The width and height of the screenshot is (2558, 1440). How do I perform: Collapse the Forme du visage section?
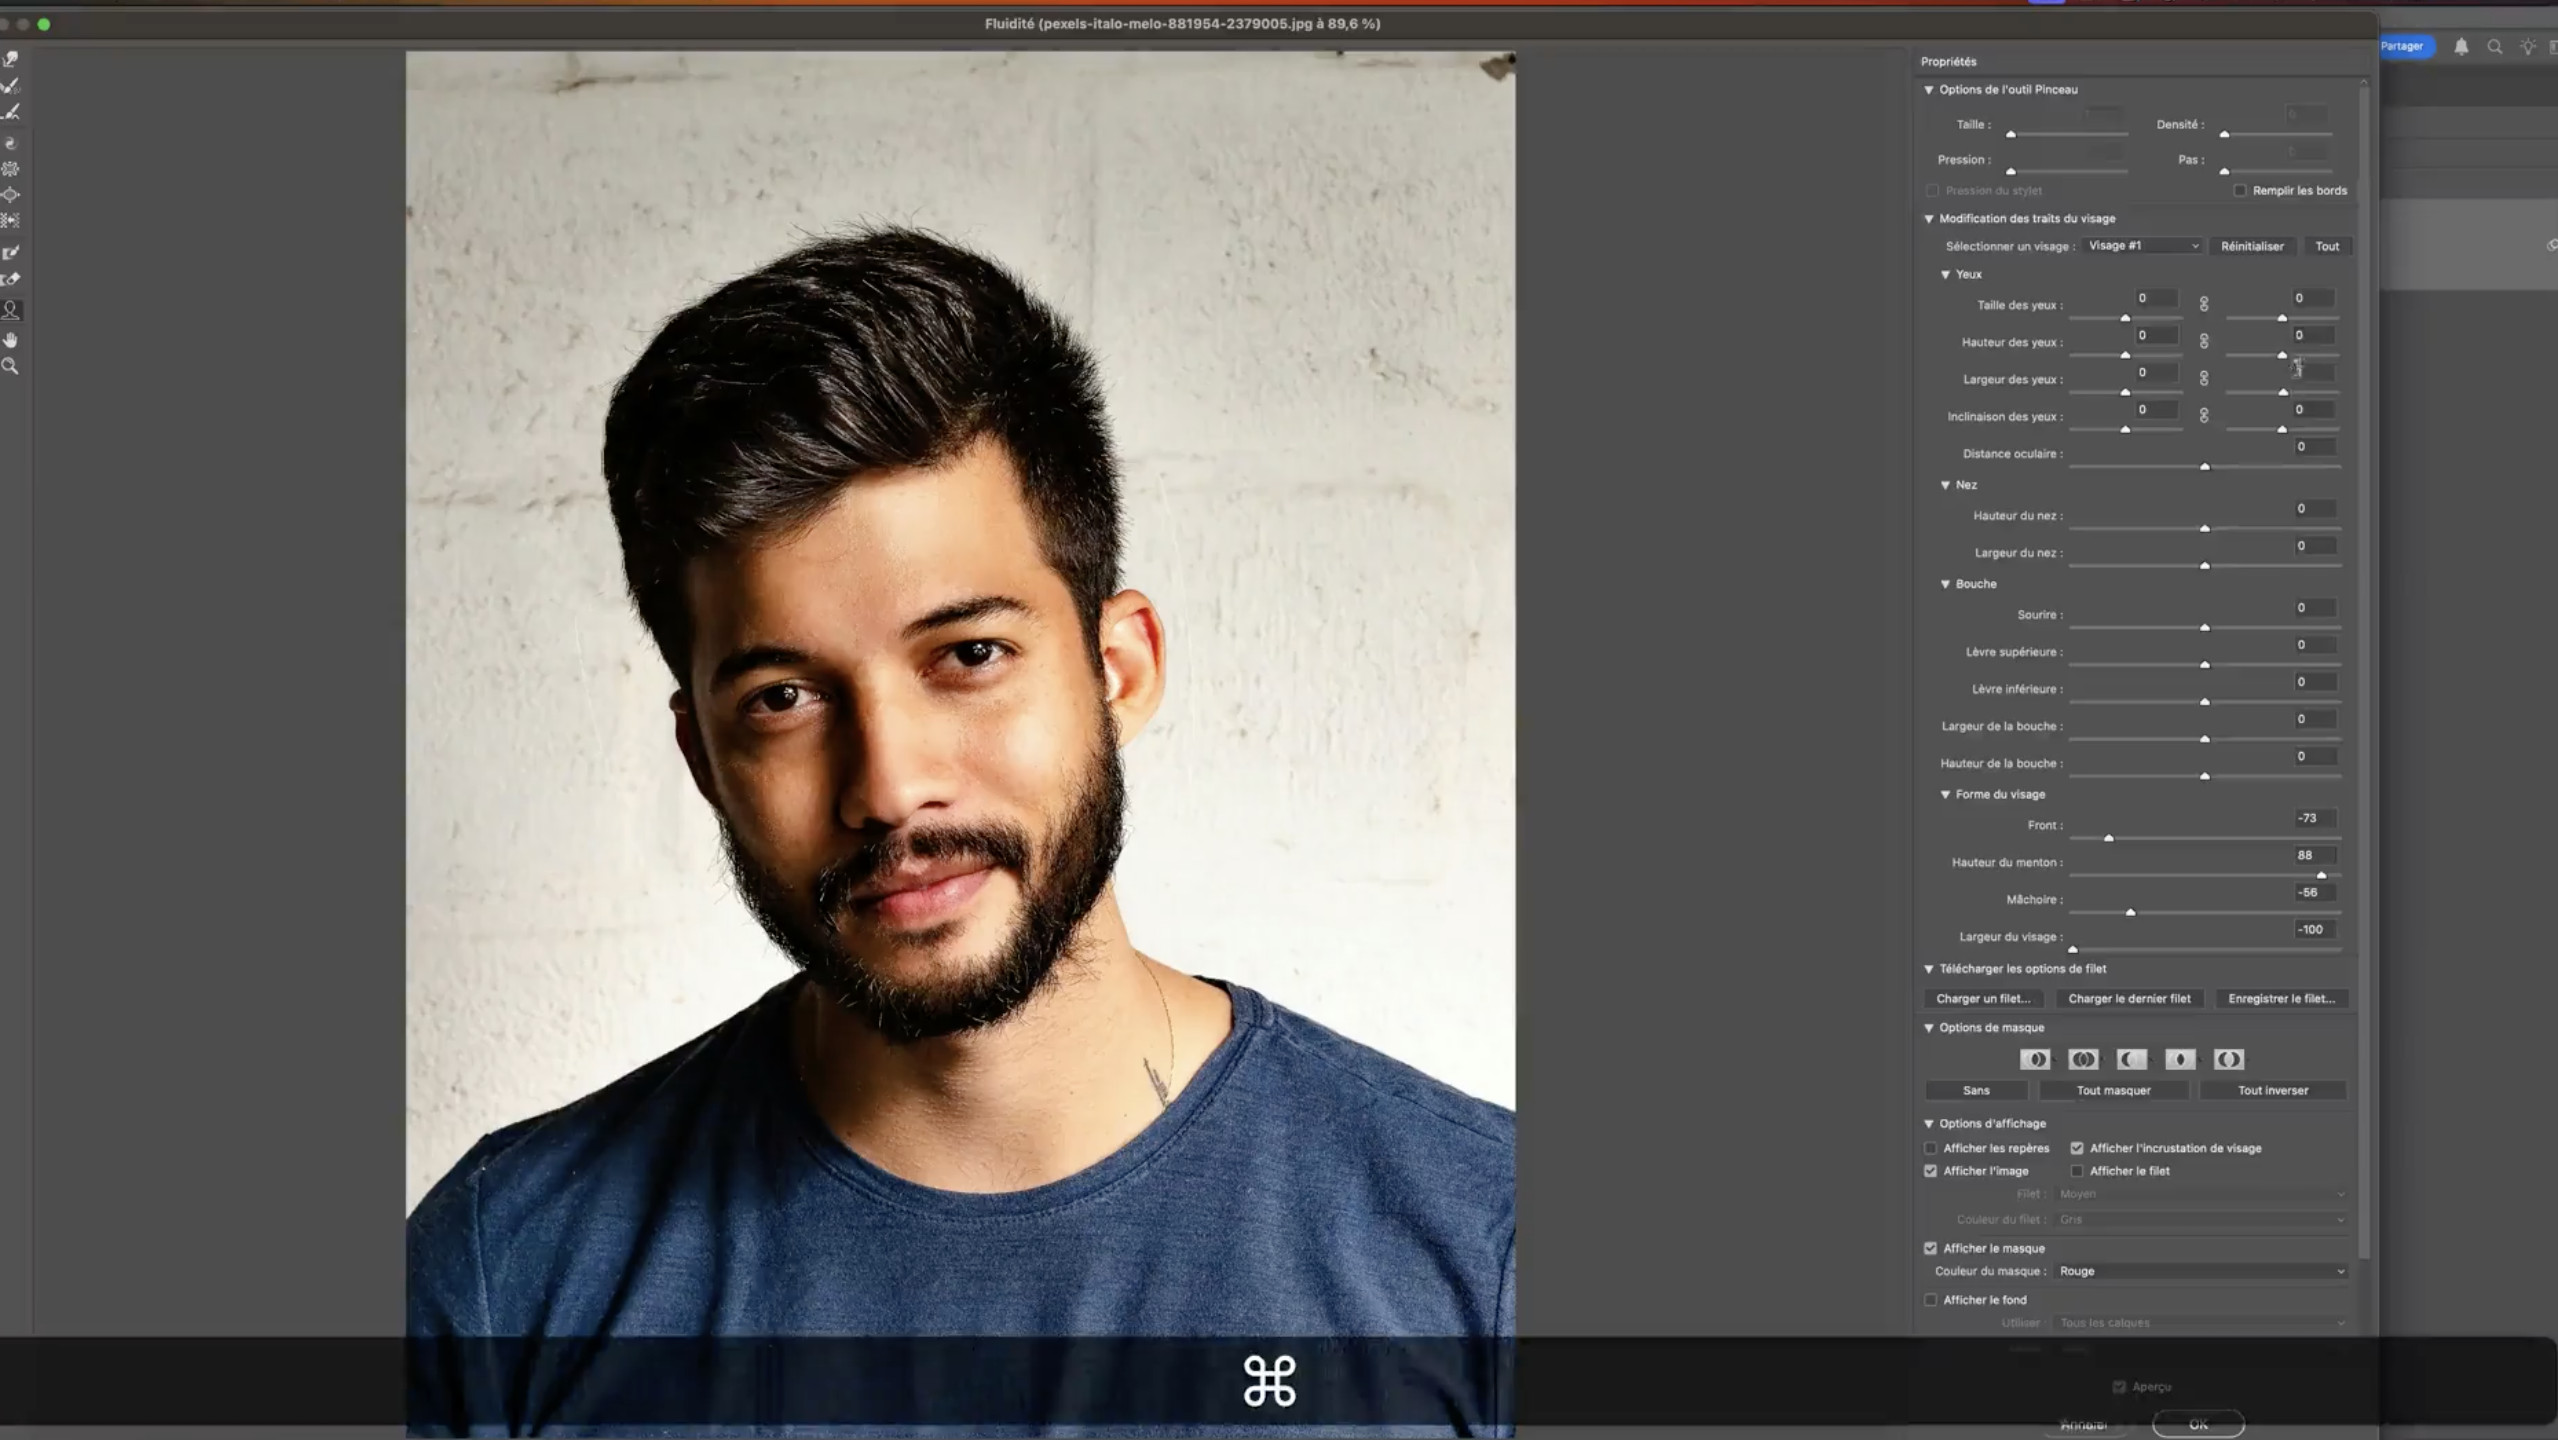(x=1945, y=795)
